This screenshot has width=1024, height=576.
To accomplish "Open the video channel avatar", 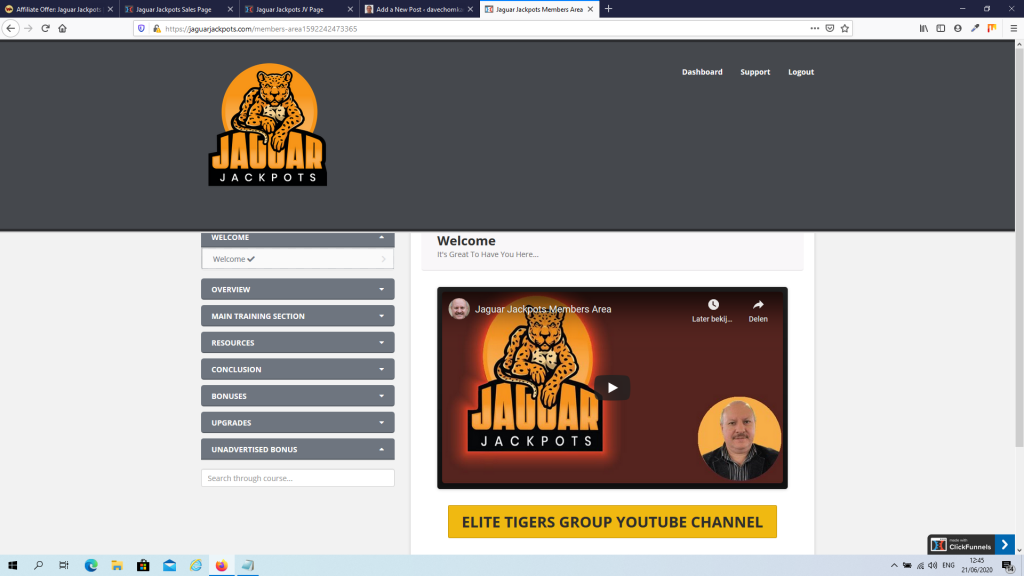I will point(459,309).
